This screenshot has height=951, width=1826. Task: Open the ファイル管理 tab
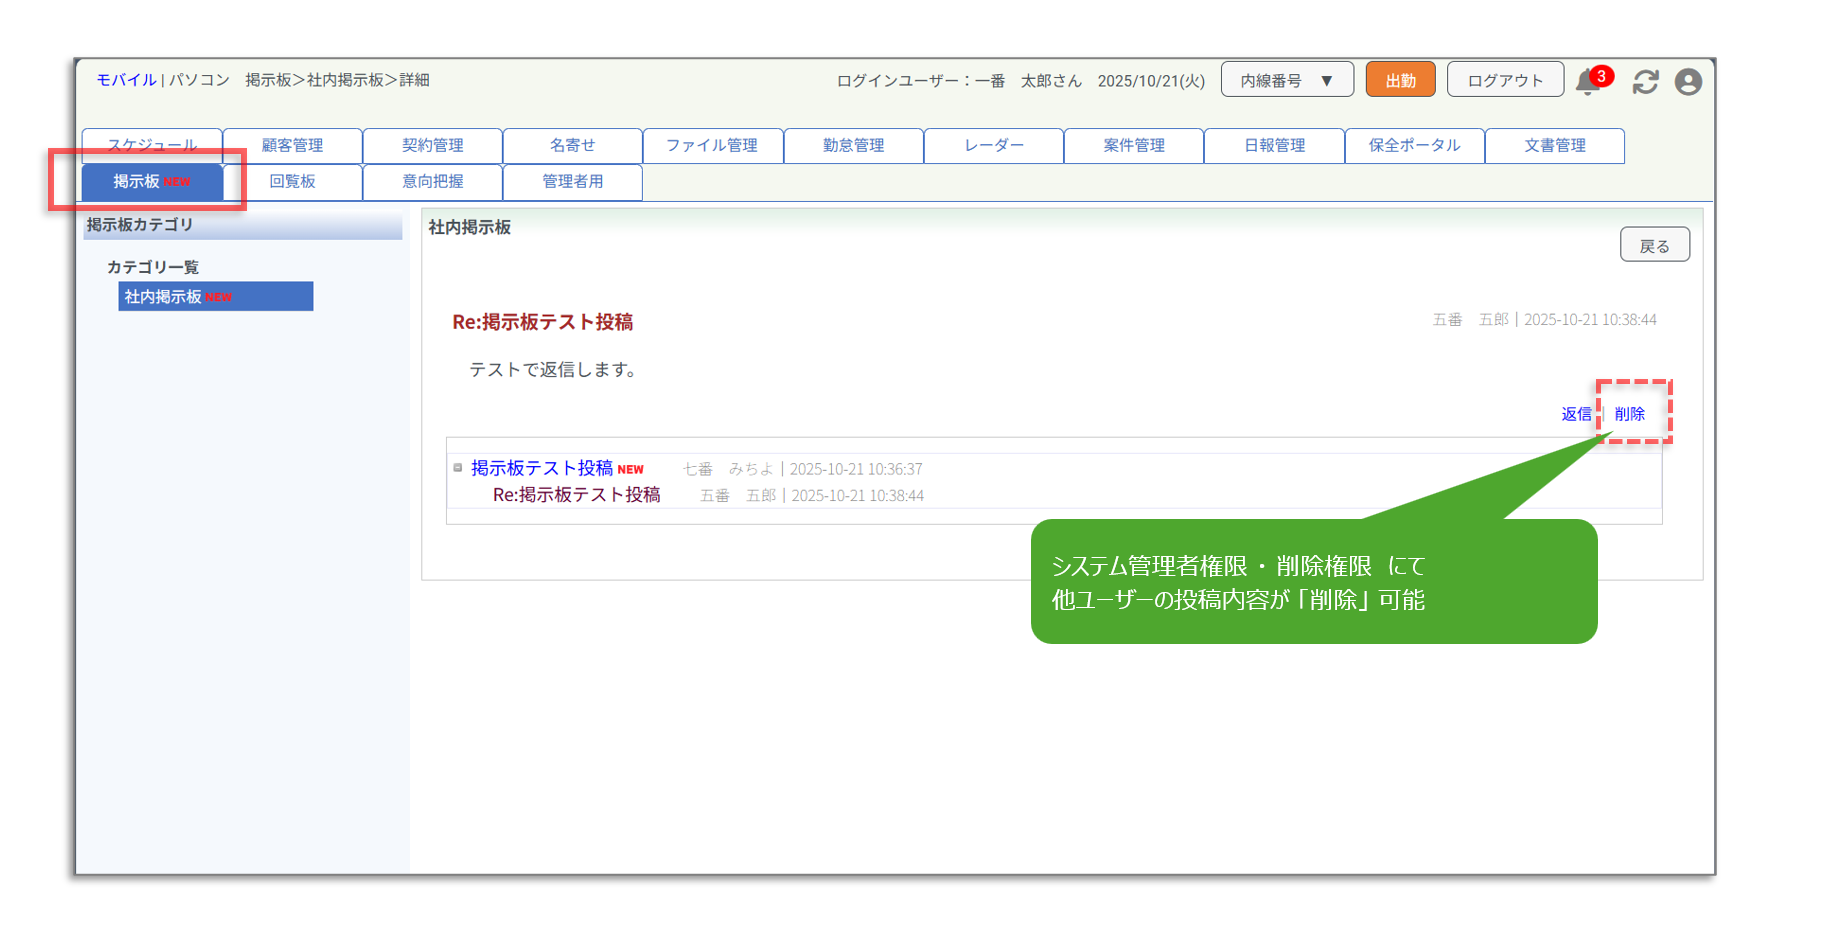click(x=712, y=146)
